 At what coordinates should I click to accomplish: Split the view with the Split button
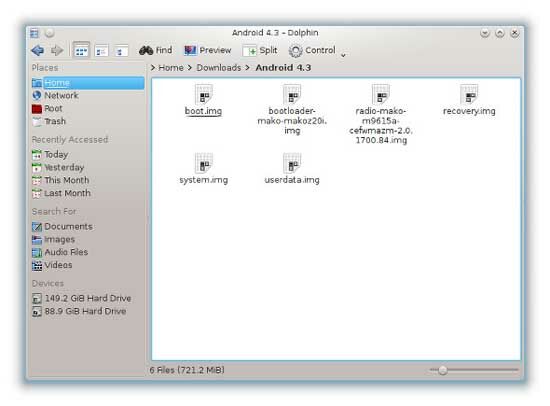coord(260,51)
